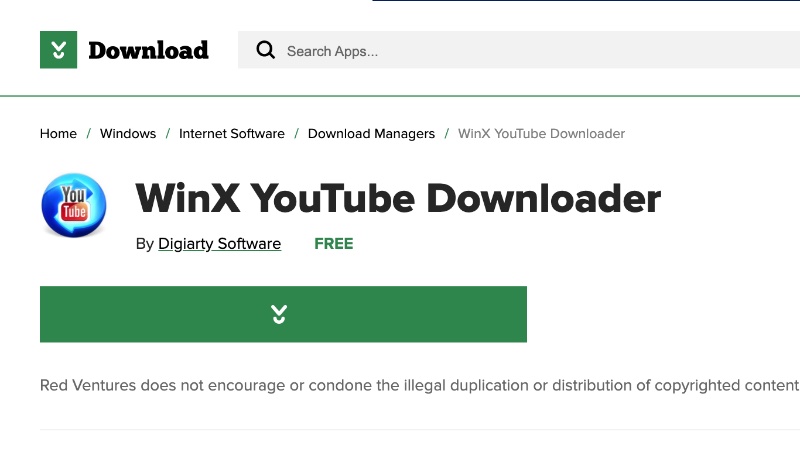Open the Windows breadcrumb link

click(x=128, y=134)
